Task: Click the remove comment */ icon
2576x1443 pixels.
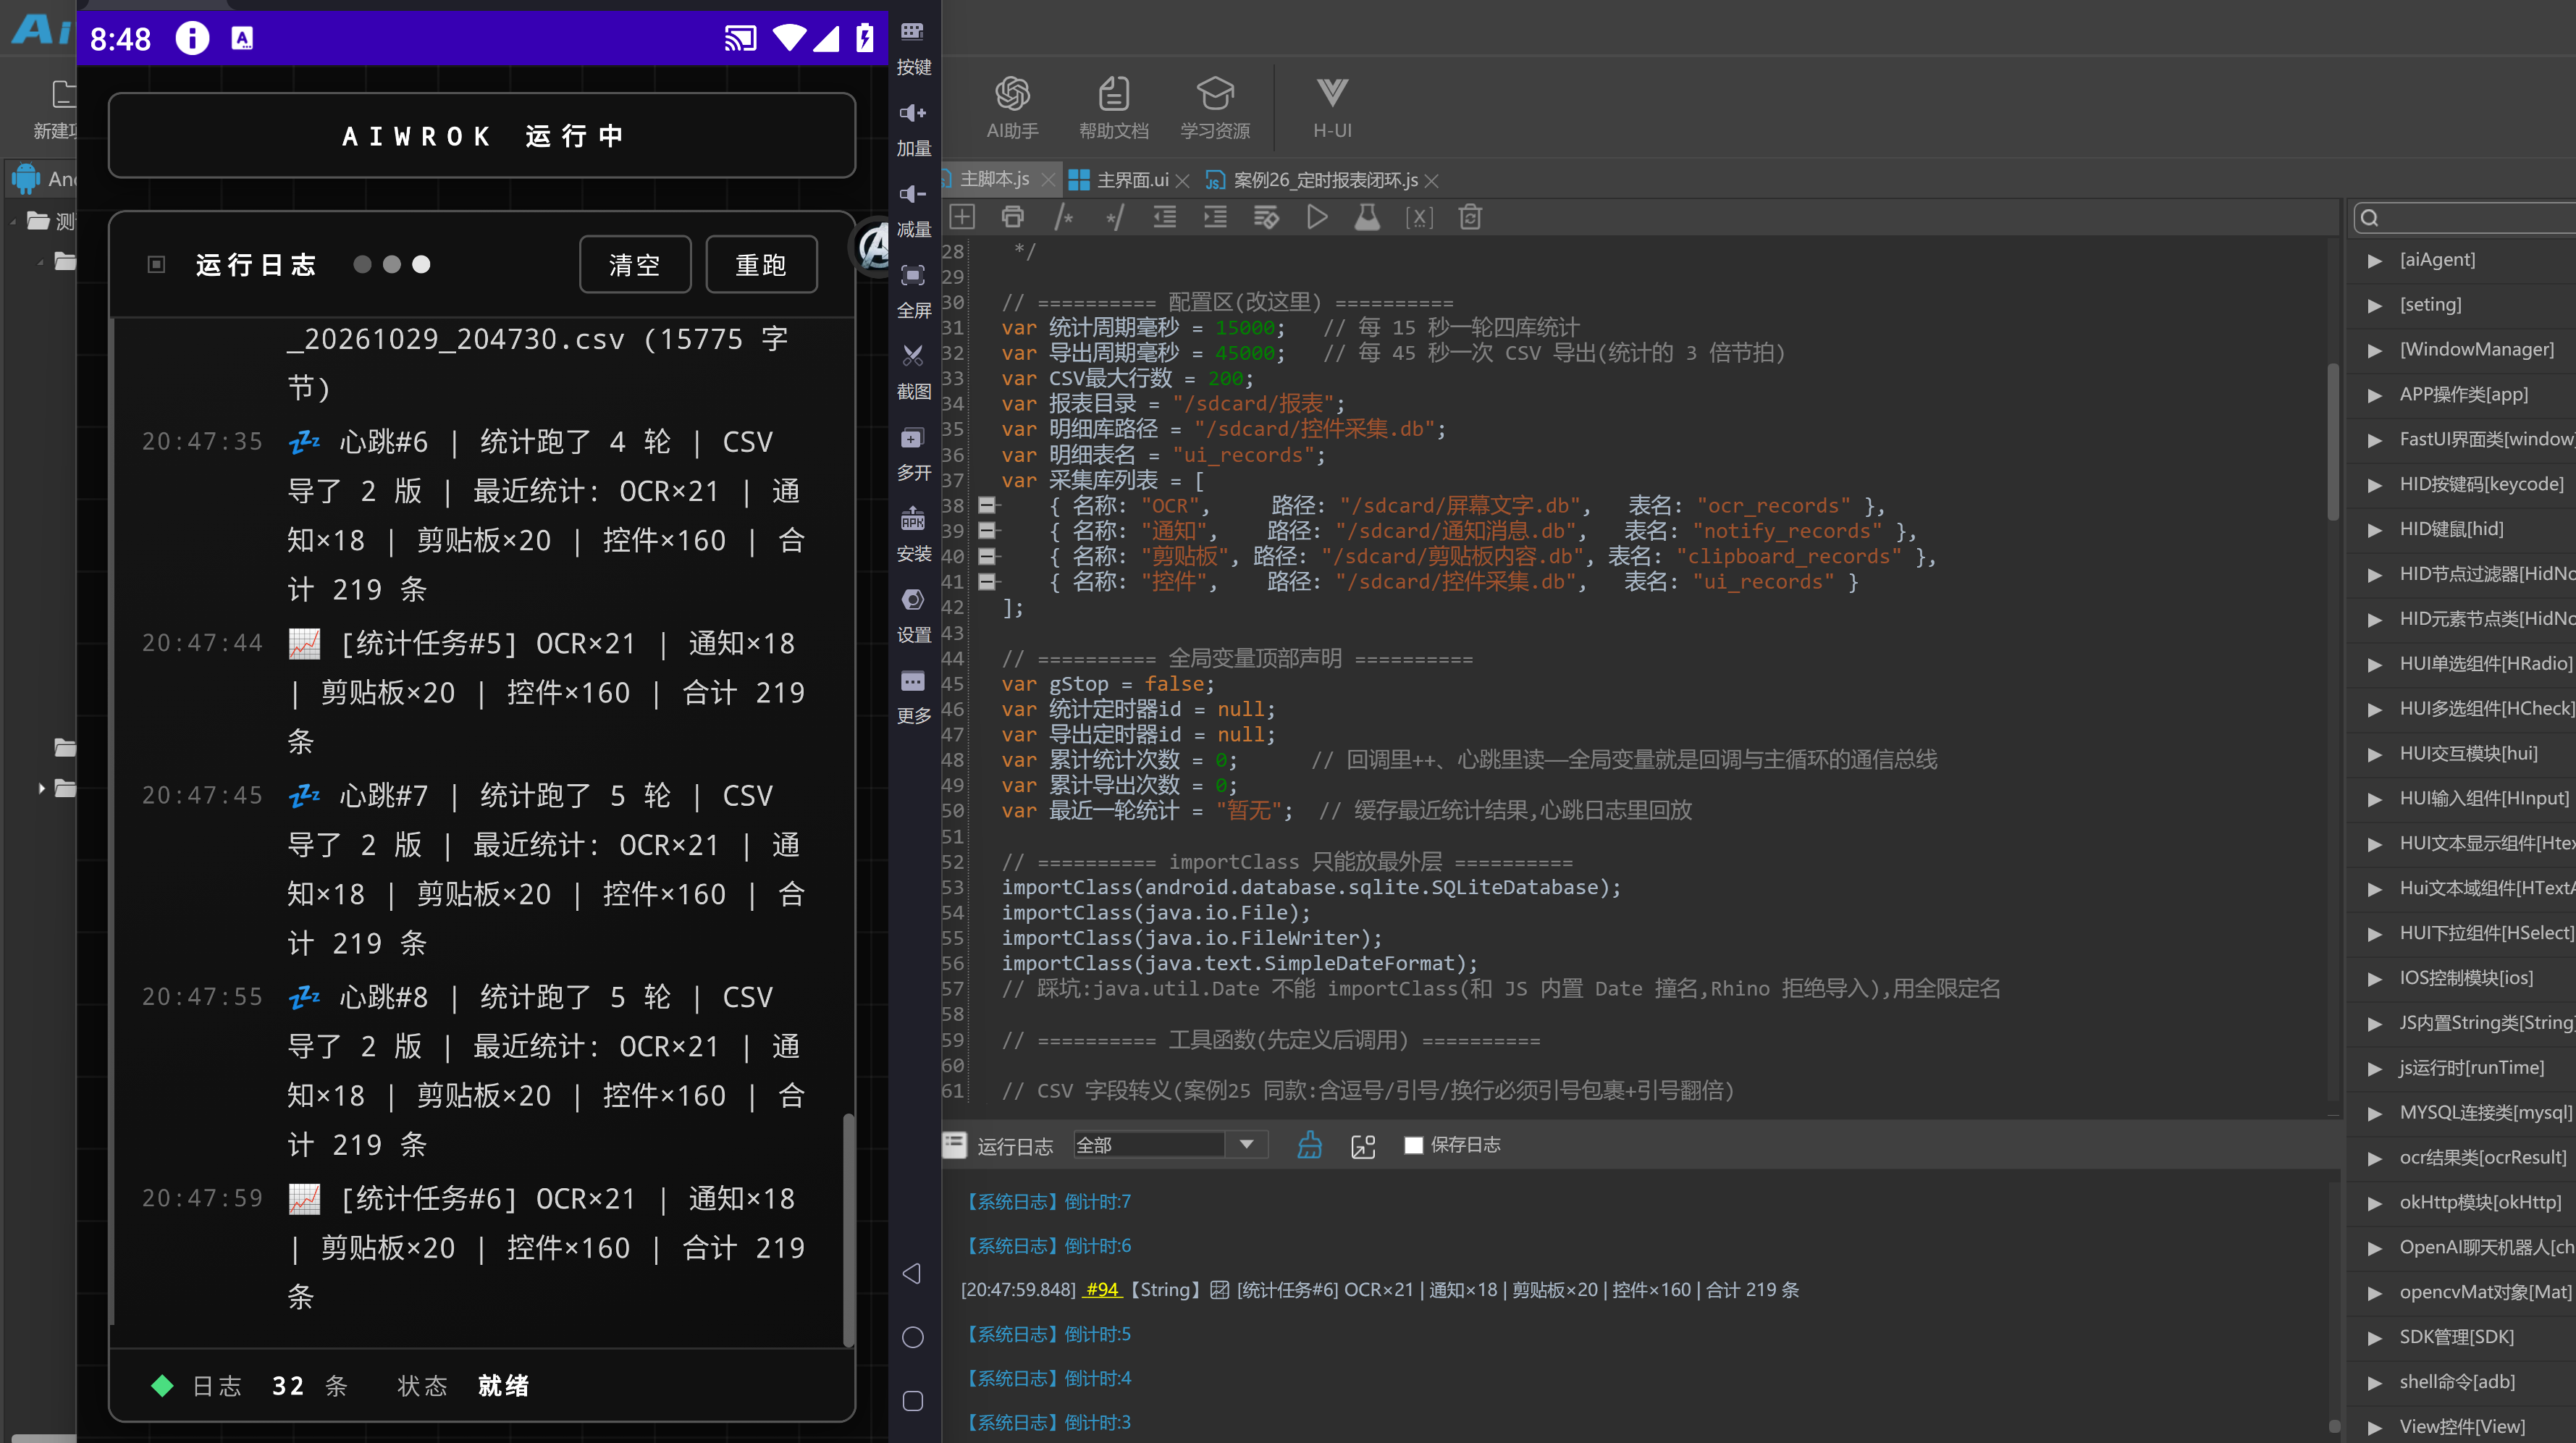Action: [x=1114, y=217]
